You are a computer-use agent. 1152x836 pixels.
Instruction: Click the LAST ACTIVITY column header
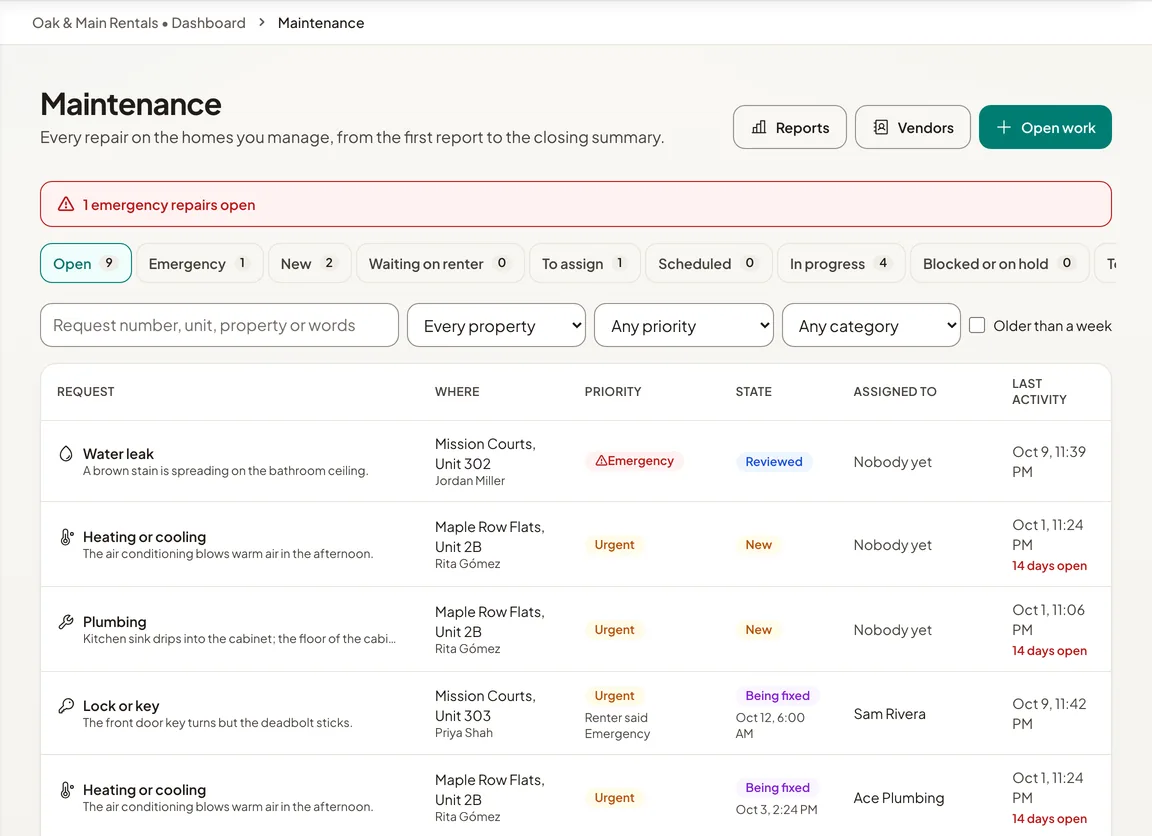click(x=1039, y=392)
